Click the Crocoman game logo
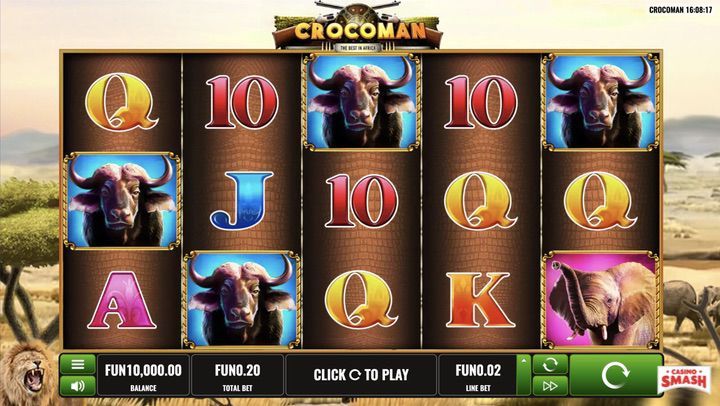This screenshot has height=406, width=720. 359,28
